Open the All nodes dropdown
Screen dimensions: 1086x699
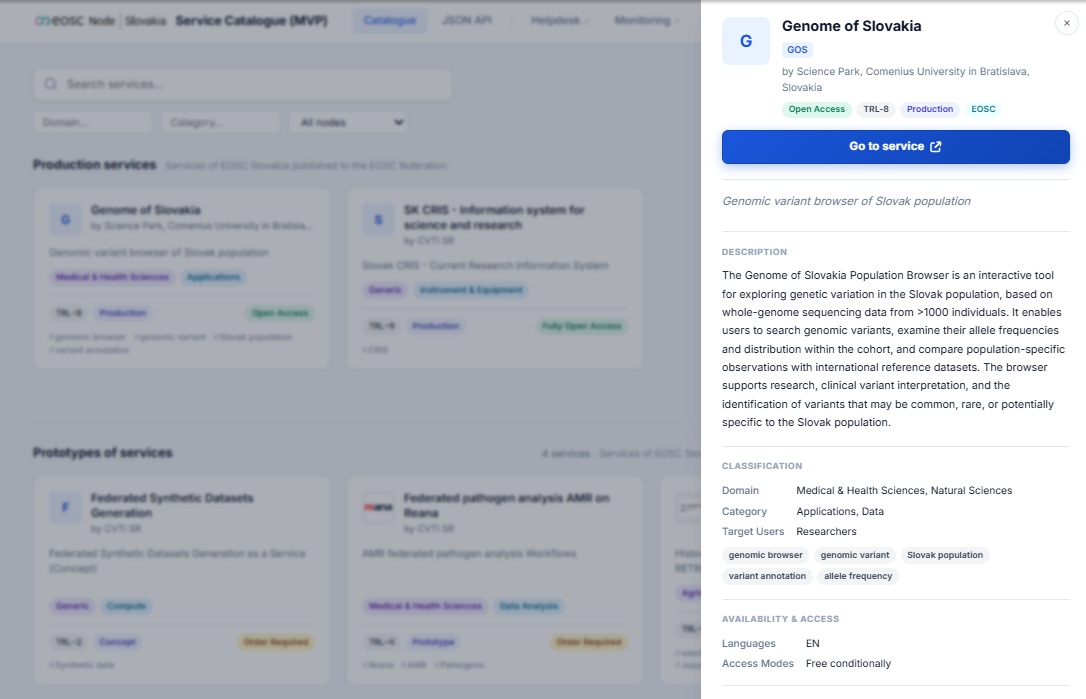348,123
